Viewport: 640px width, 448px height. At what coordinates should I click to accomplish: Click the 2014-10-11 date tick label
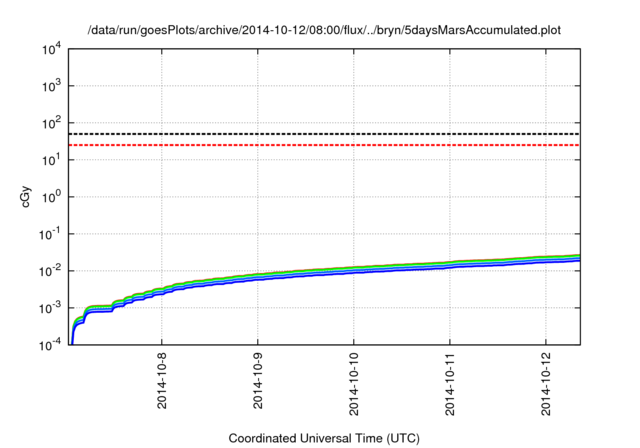[x=450, y=383]
